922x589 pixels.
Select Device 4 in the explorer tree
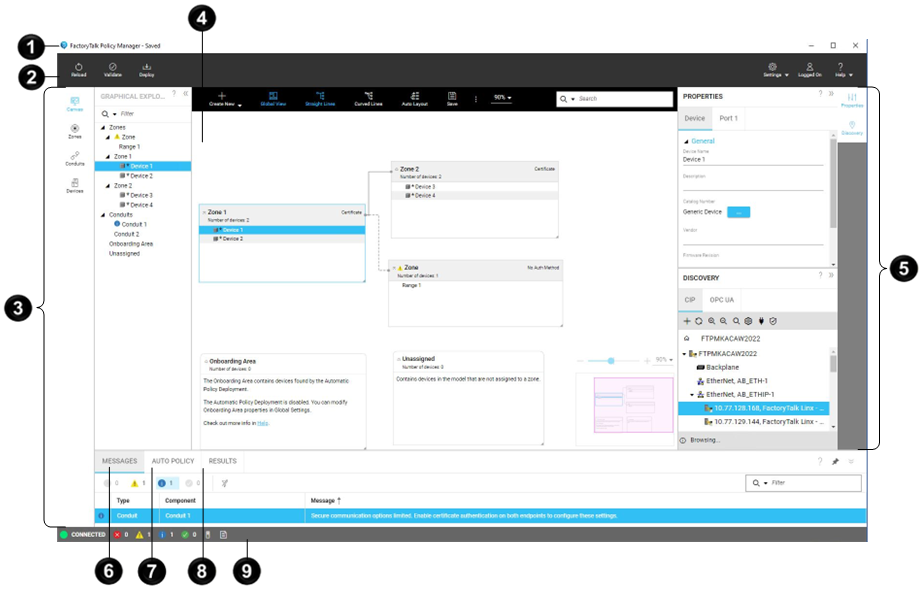click(141, 205)
